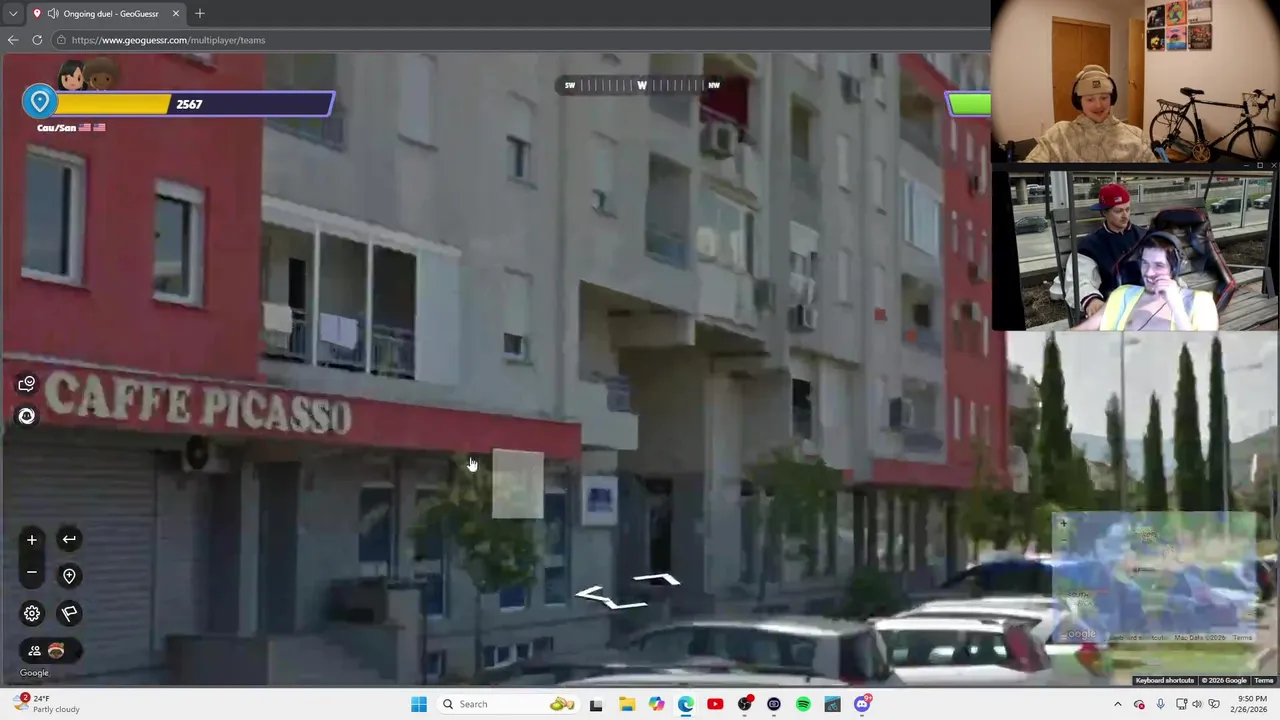Click the microphone tray icon
This screenshot has width=1280, height=720.
point(1160,704)
